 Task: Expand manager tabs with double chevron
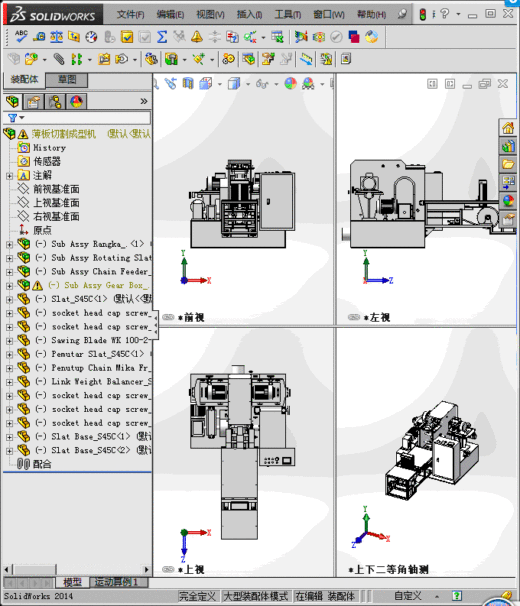pyautogui.click(x=144, y=101)
